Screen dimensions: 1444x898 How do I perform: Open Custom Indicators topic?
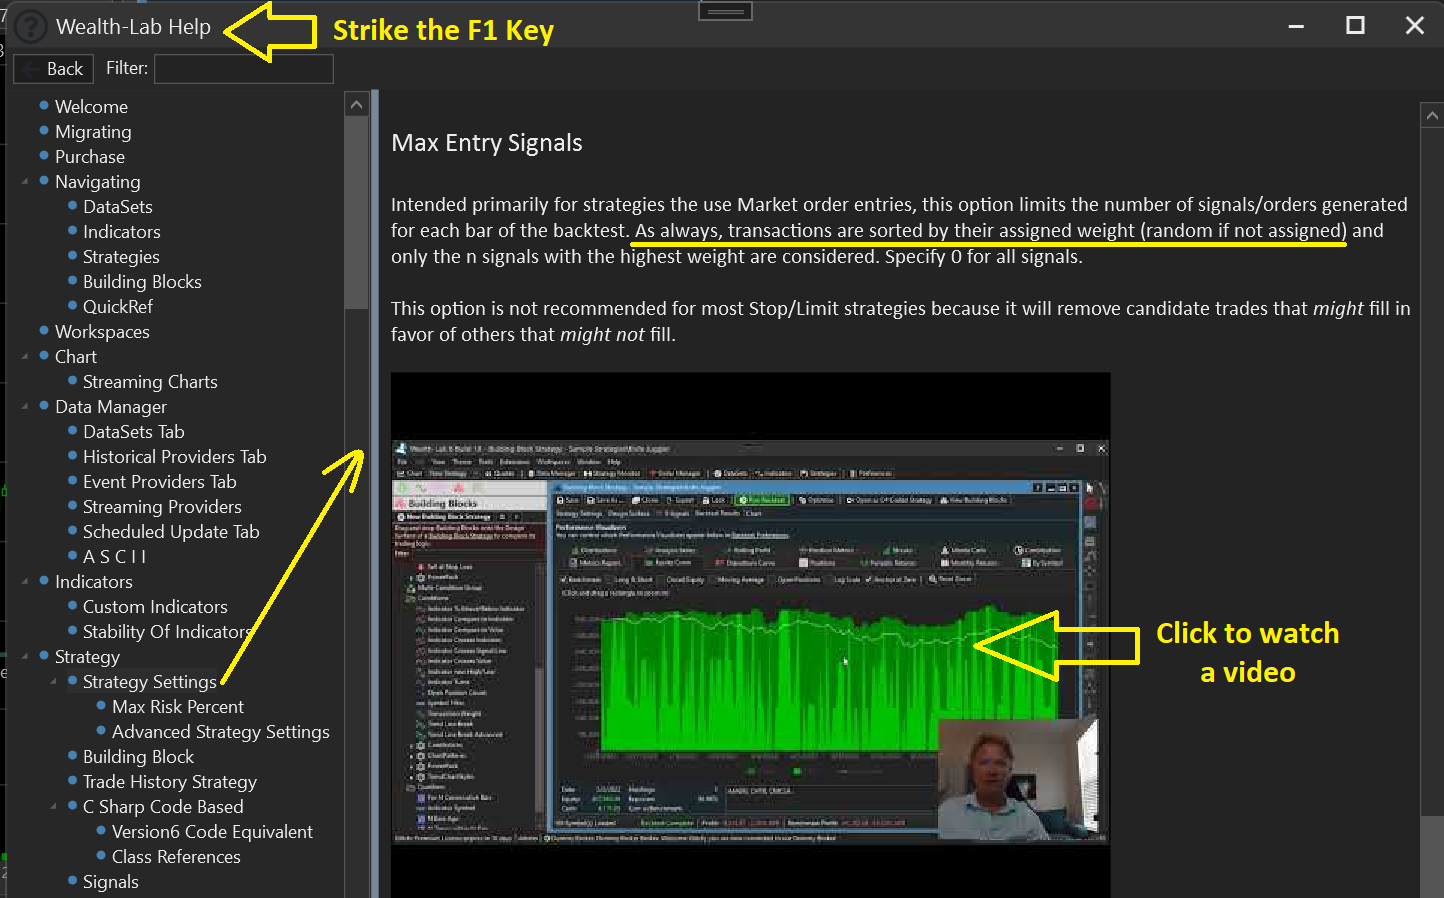[x=155, y=607]
